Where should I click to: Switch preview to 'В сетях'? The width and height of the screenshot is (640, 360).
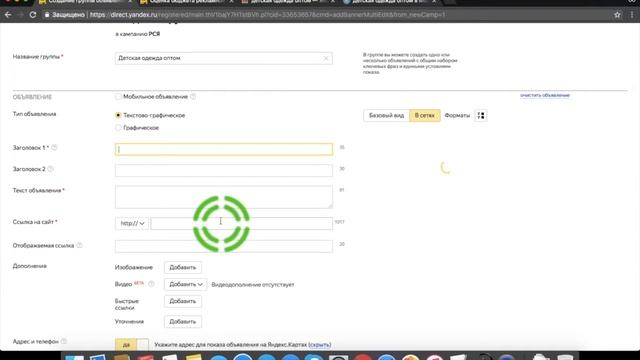pos(424,116)
